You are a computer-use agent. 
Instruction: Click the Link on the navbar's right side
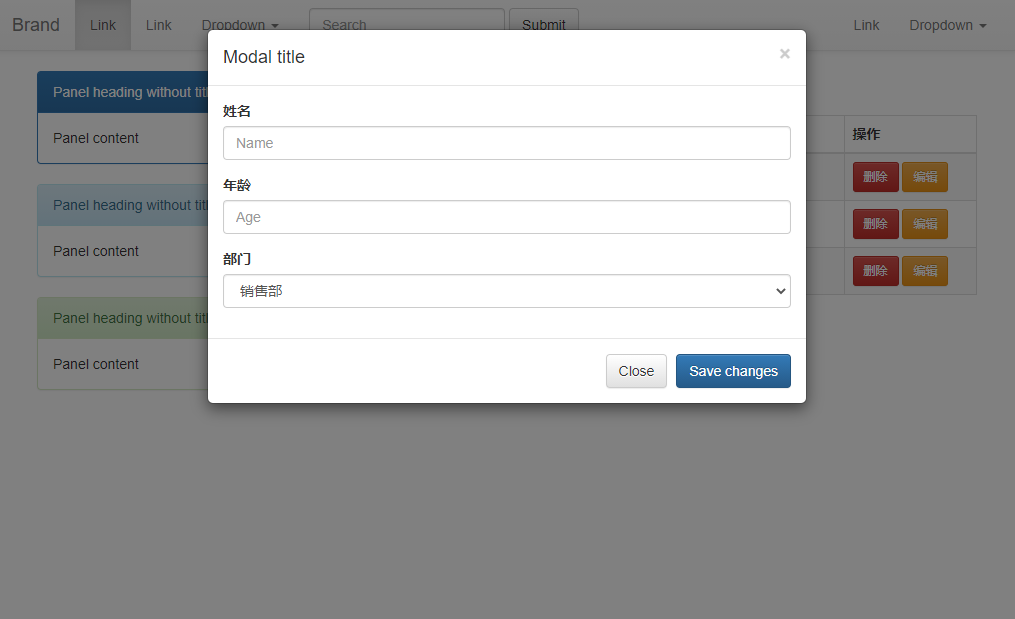point(866,25)
